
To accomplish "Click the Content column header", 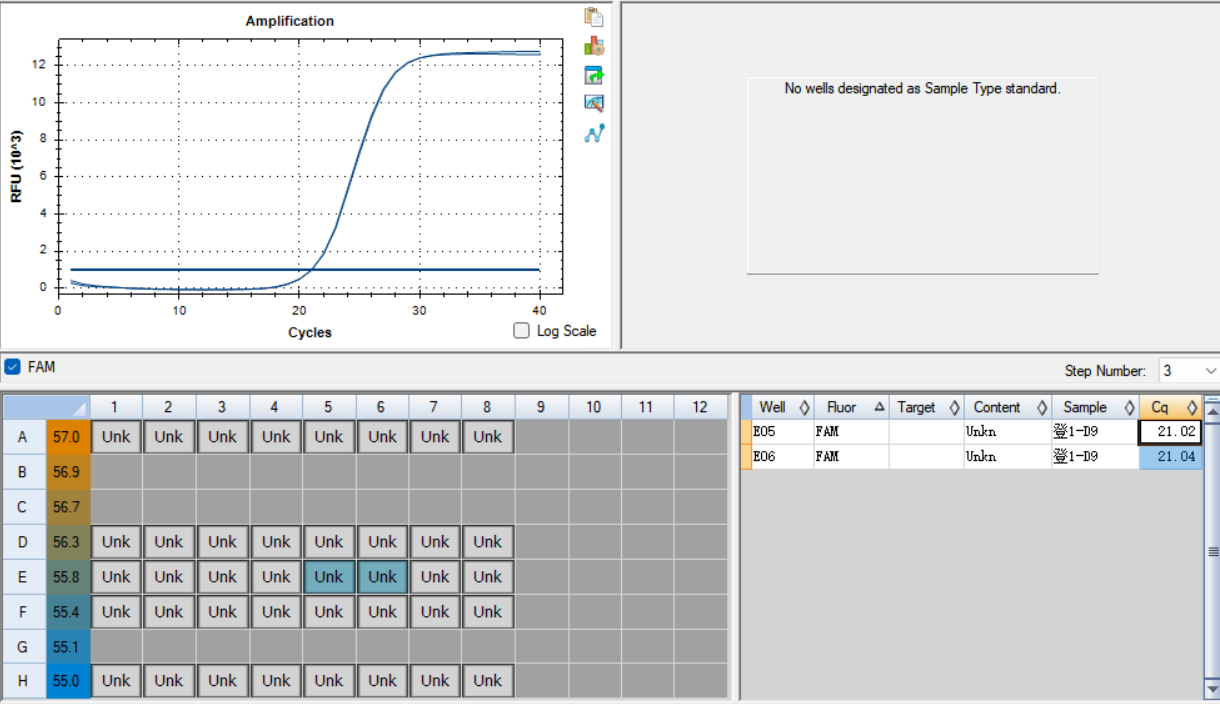I will 1008,407.
